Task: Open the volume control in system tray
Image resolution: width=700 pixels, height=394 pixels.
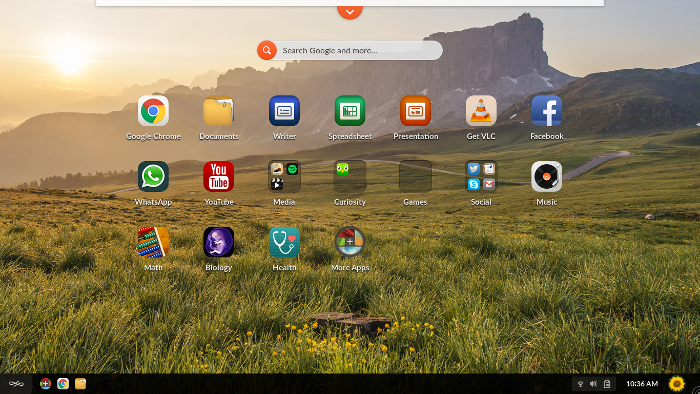Action: coord(593,384)
